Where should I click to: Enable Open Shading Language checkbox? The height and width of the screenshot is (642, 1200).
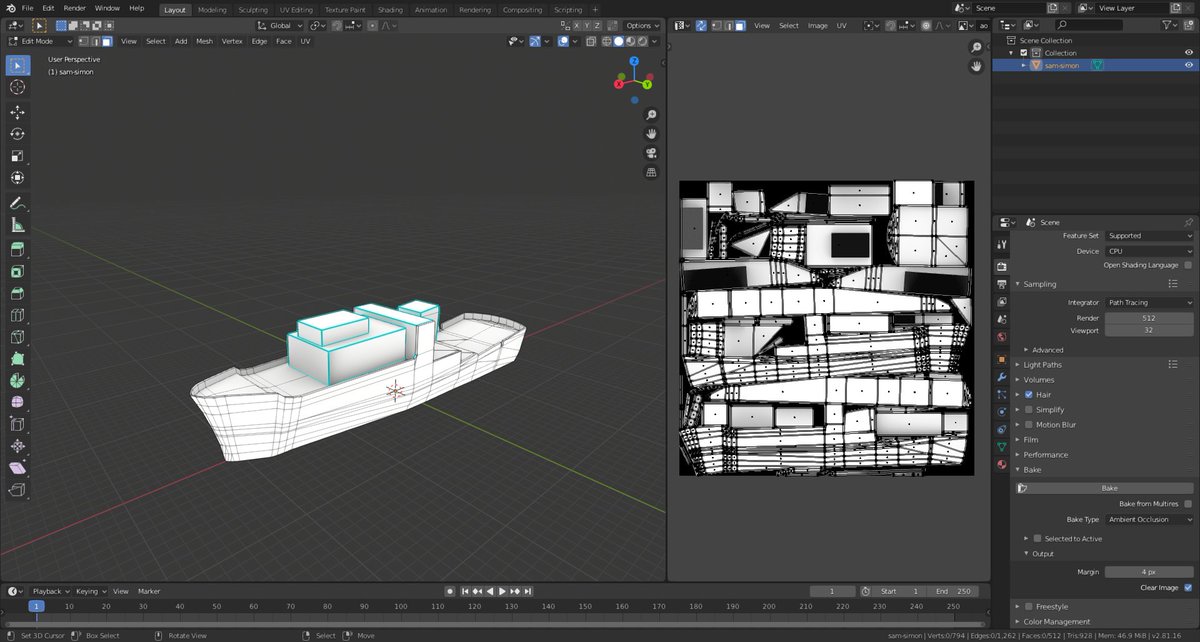(1188, 265)
